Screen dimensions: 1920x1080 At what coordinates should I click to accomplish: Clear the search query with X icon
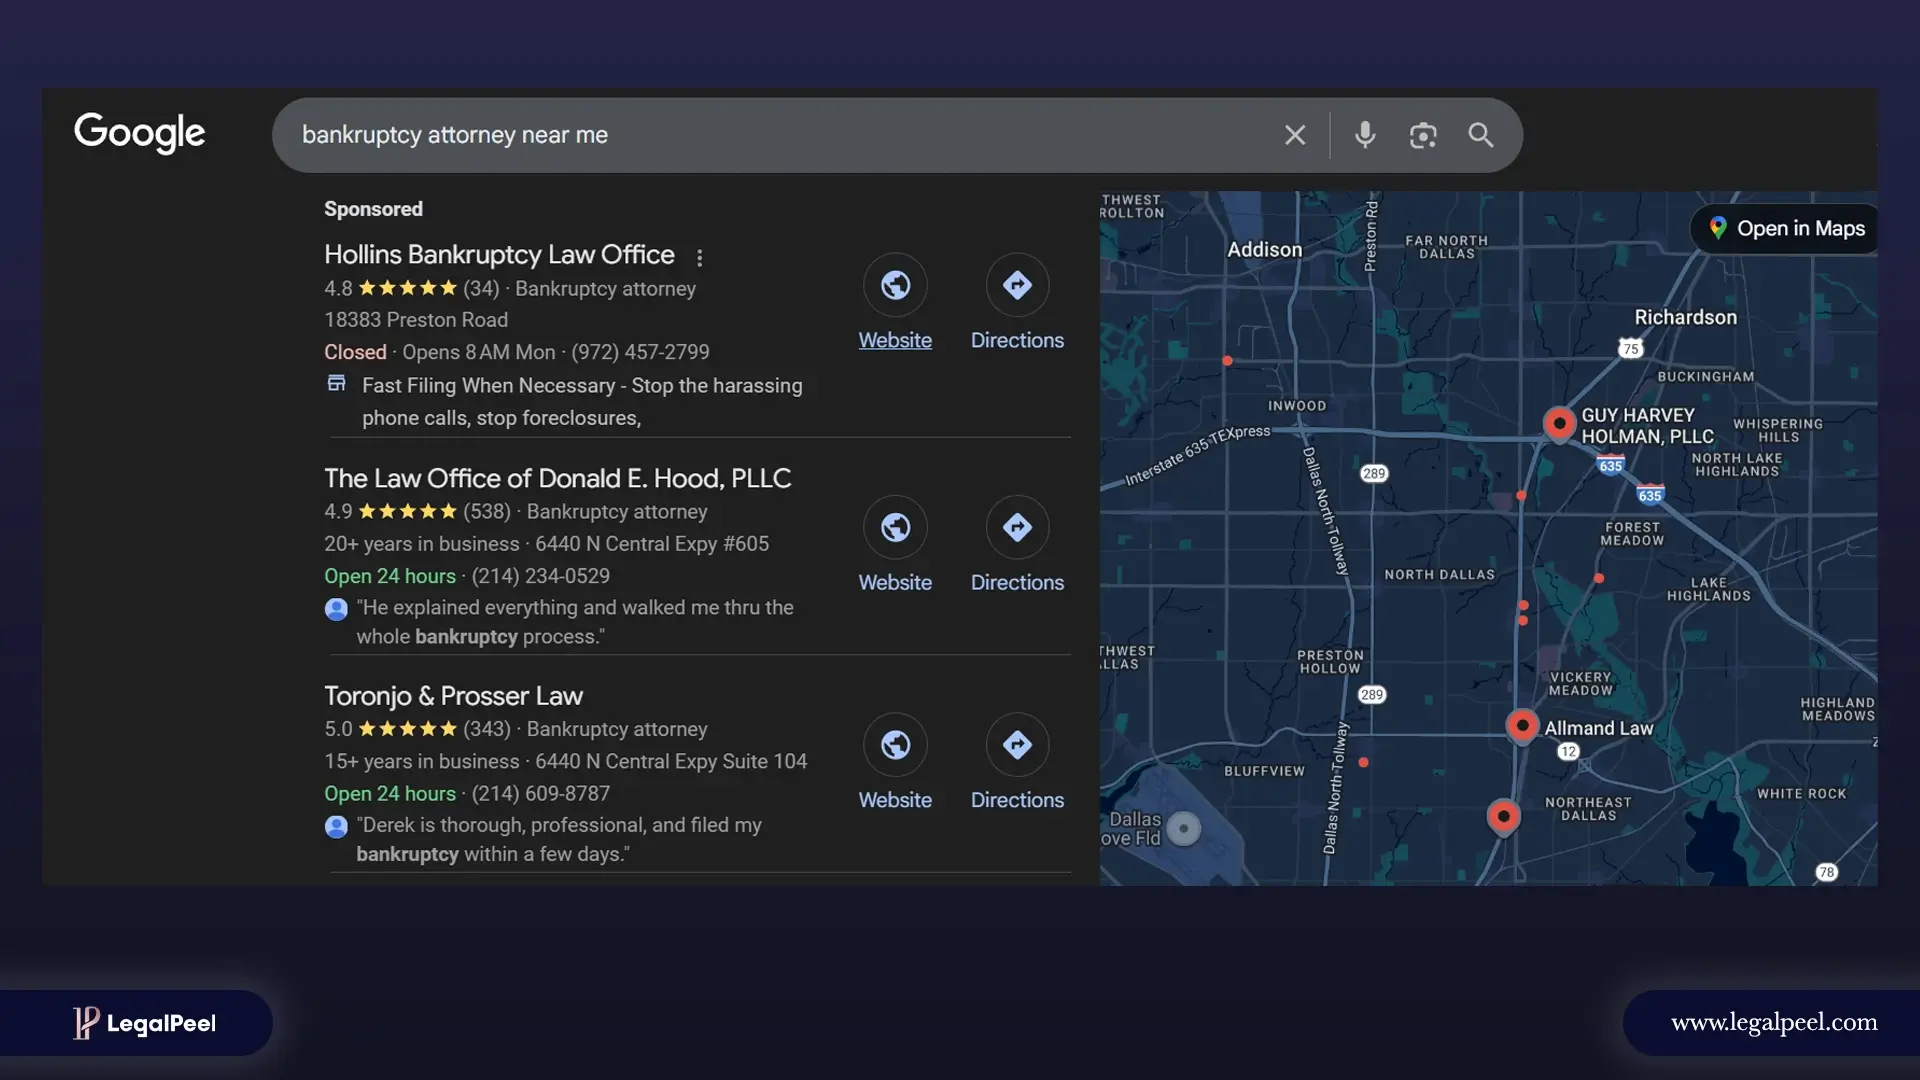(x=1295, y=135)
